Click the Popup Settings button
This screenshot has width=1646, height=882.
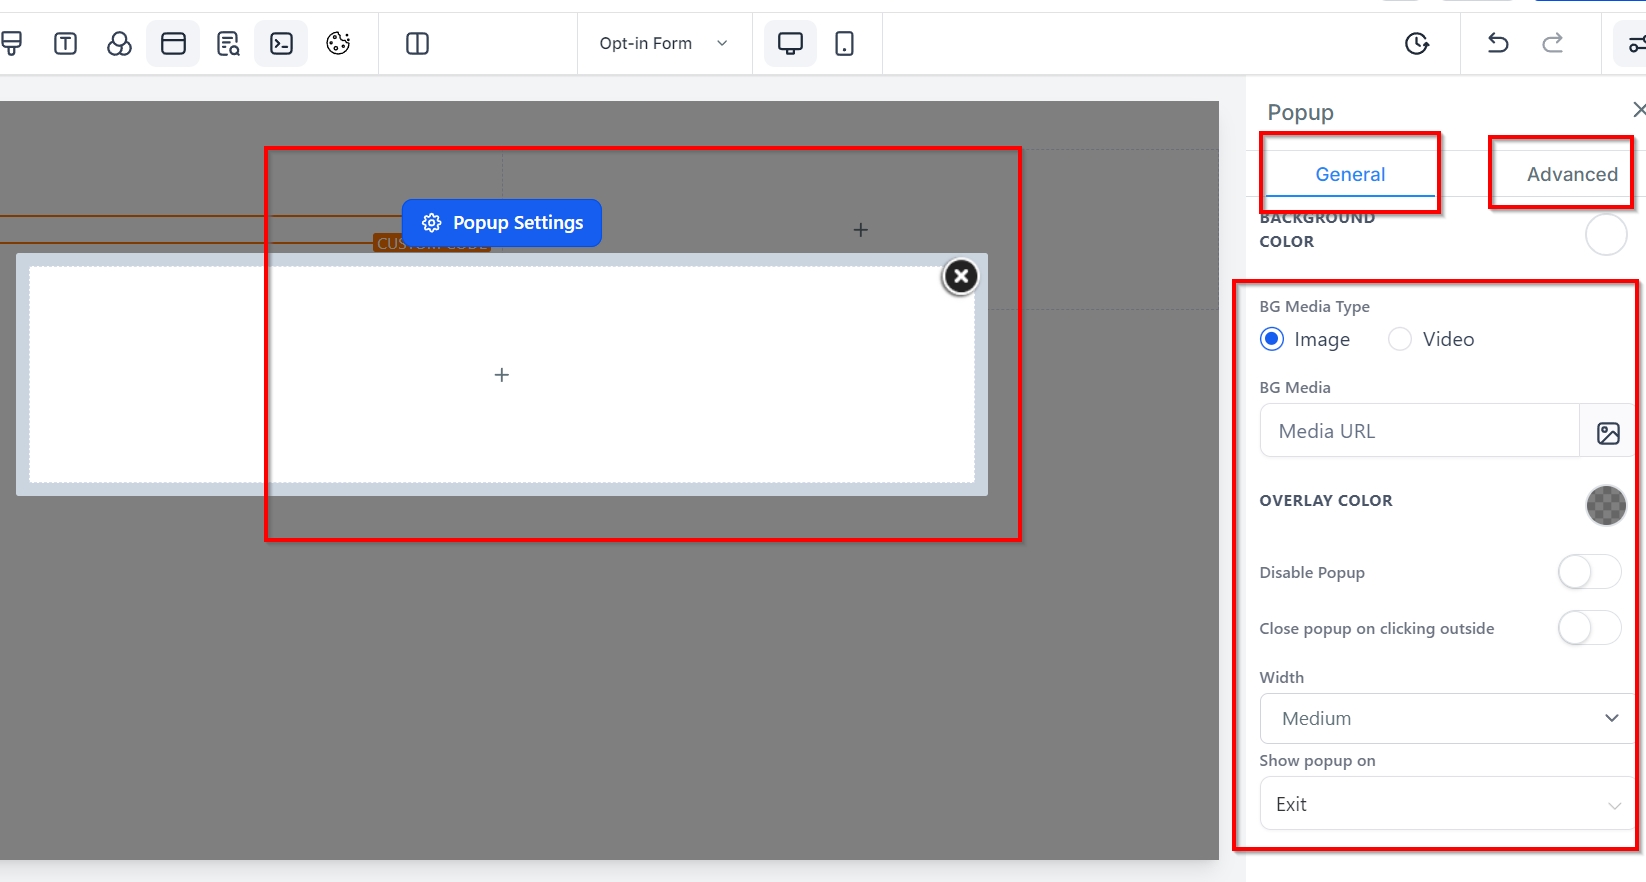pos(502,223)
